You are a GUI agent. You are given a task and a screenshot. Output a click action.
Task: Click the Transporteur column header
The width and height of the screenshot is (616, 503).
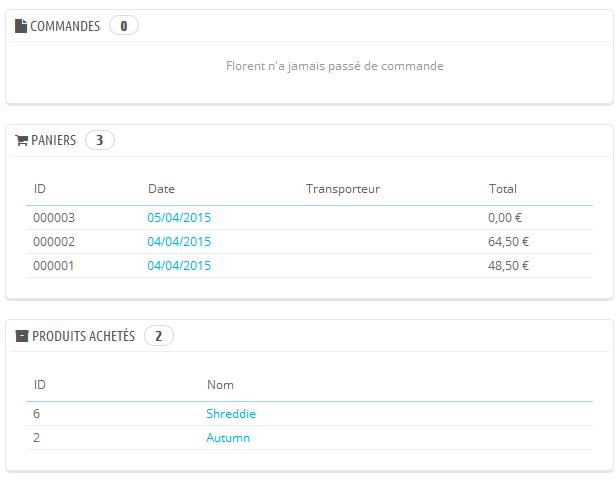click(x=343, y=189)
